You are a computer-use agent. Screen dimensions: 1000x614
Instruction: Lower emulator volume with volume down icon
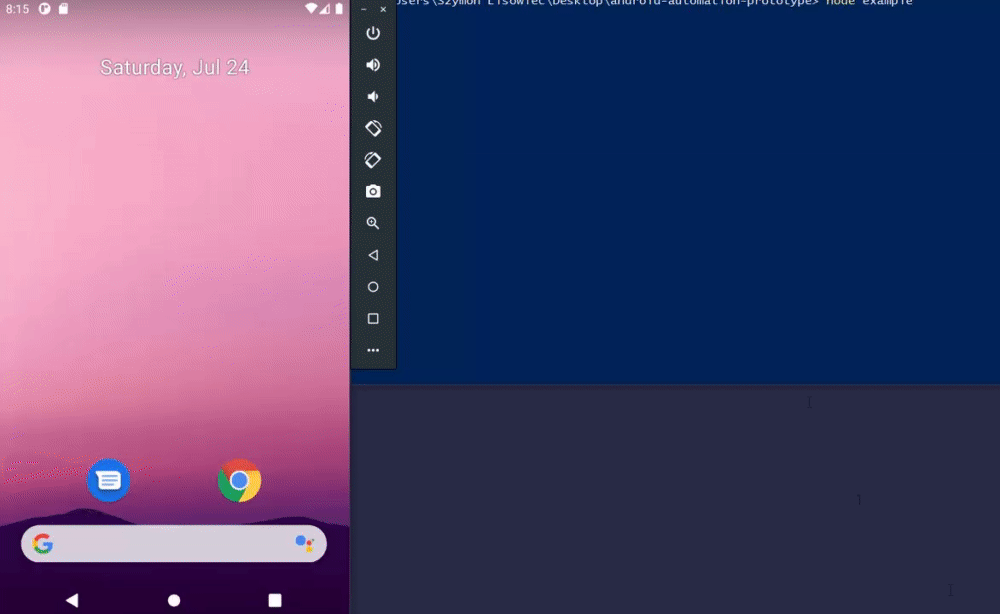click(373, 97)
